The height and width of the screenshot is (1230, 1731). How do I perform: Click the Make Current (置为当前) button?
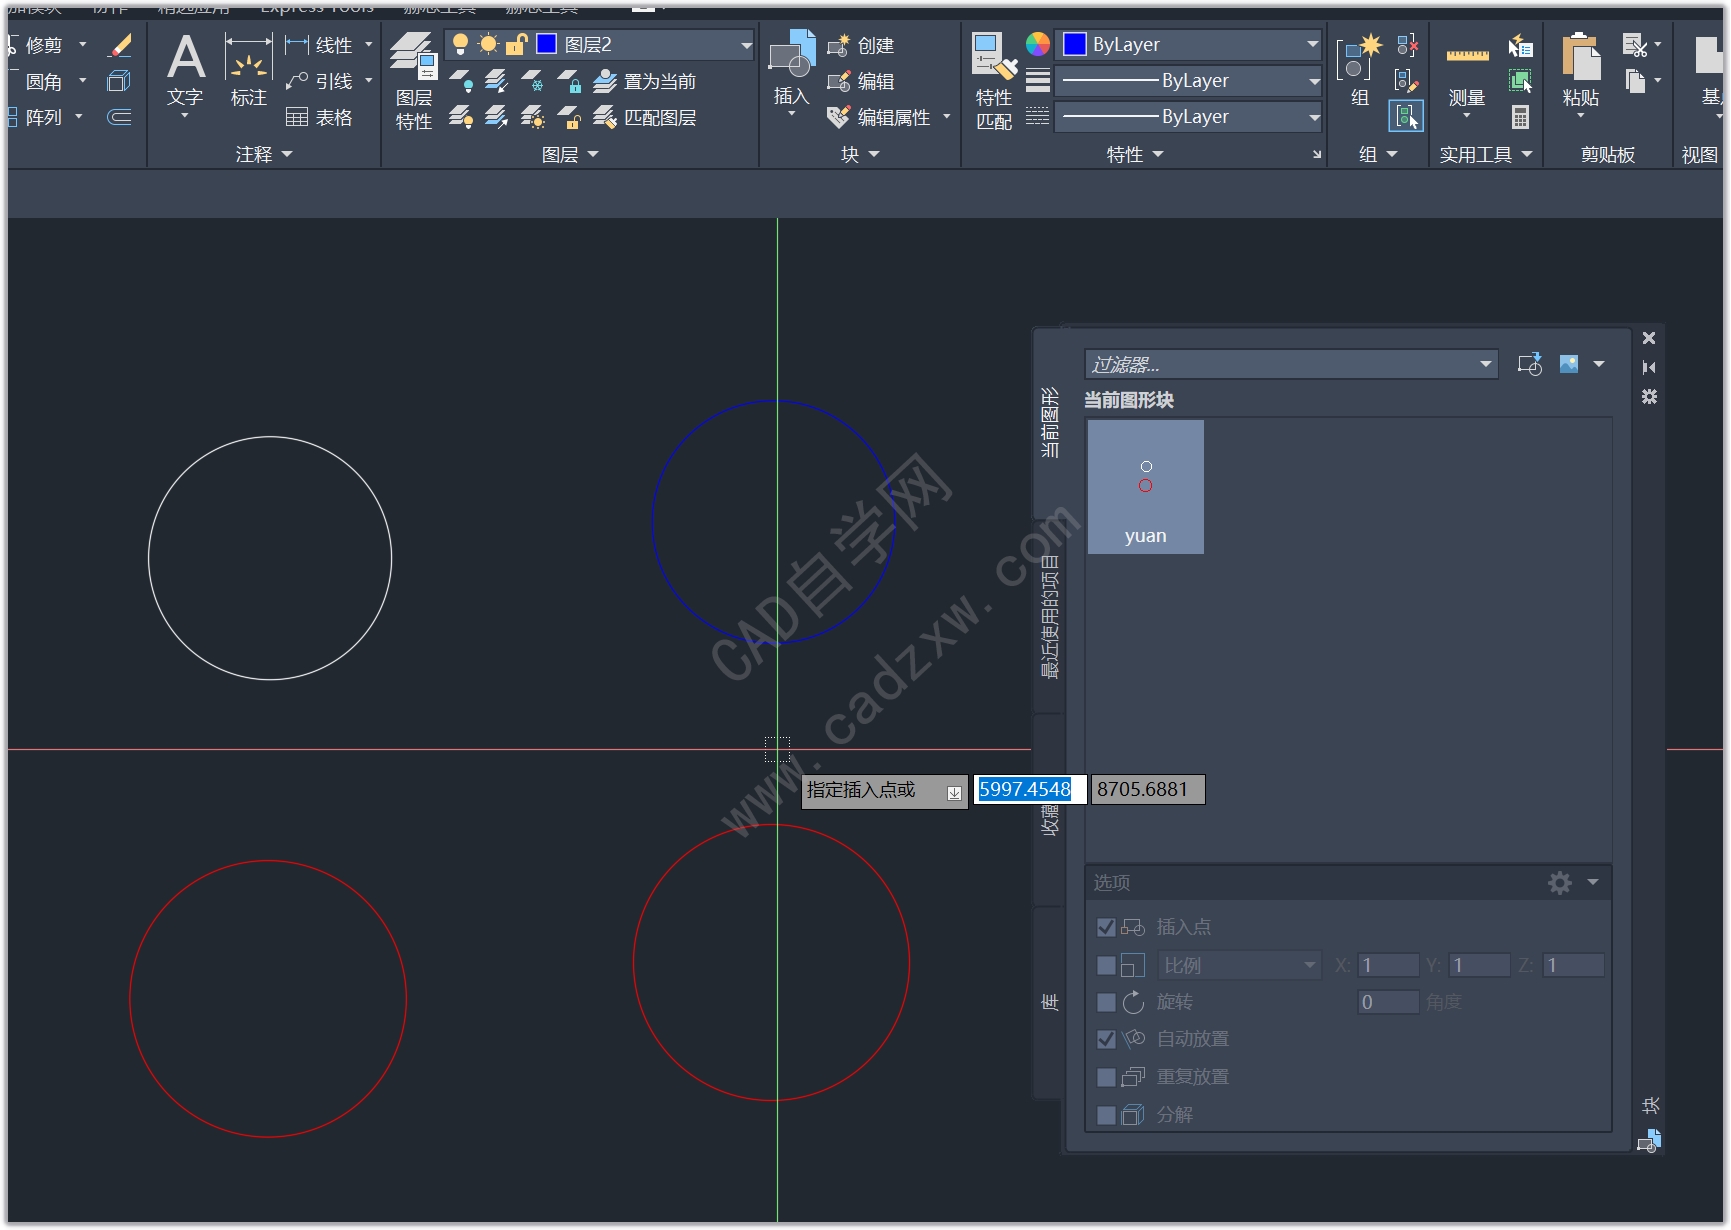click(645, 81)
